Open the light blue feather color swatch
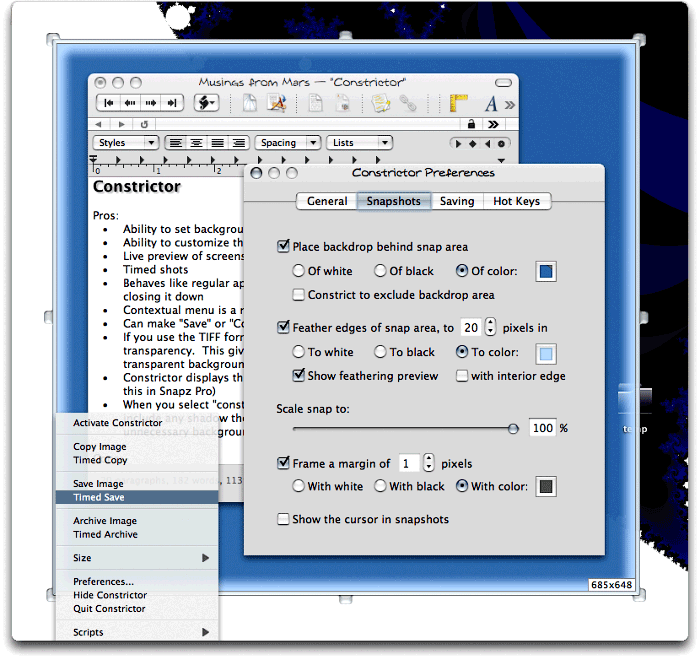The width and height of the screenshot is (700, 660). tap(546, 354)
